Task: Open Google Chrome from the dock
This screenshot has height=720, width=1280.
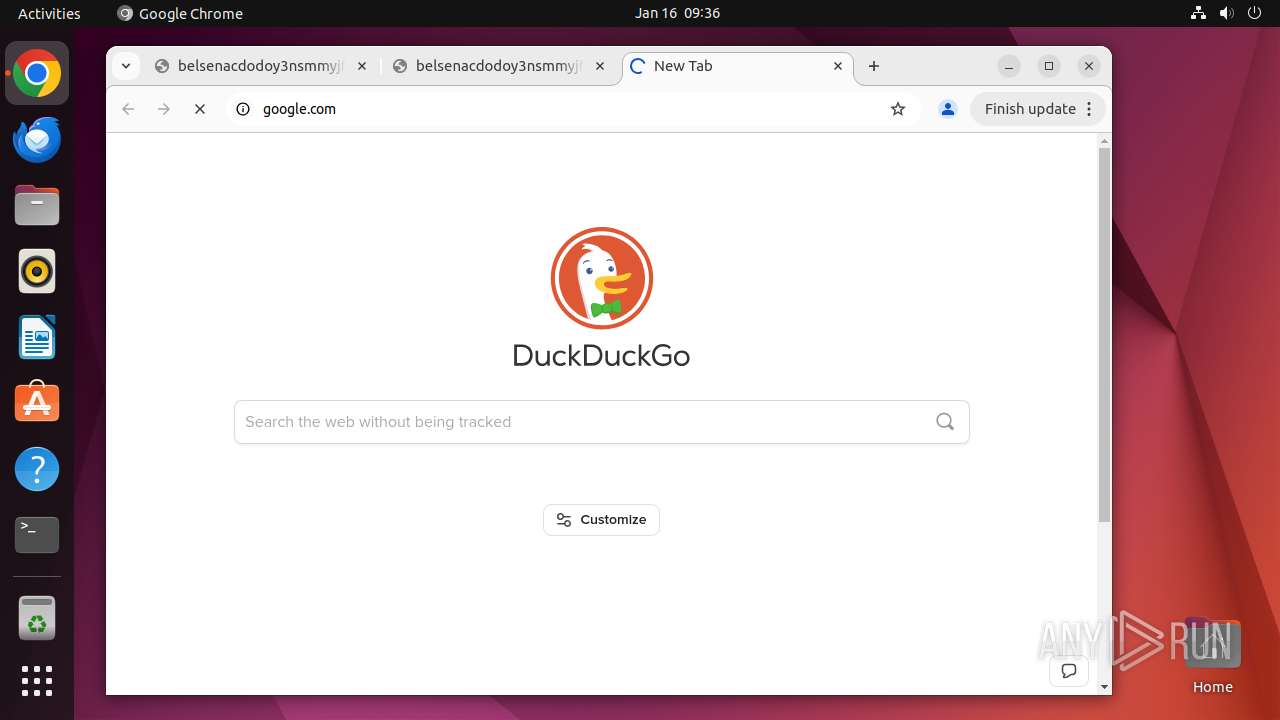Action: tap(37, 74)
